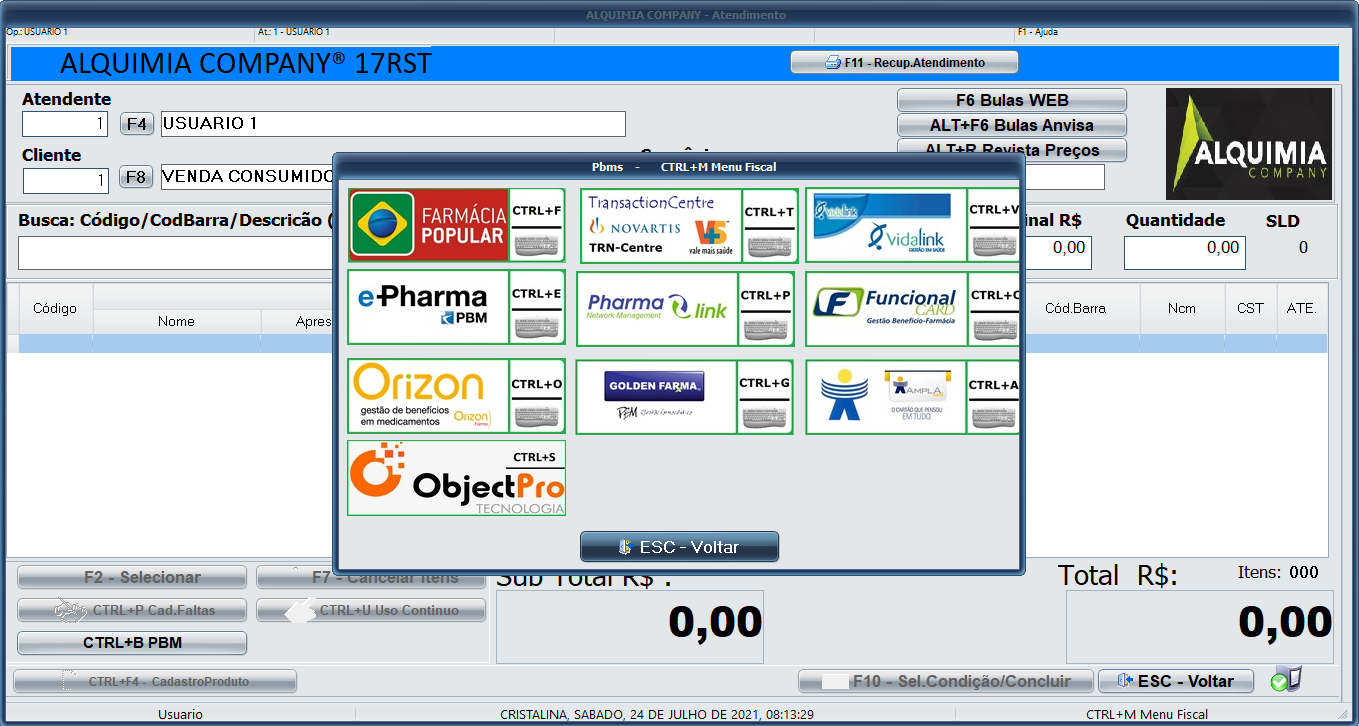Click the CTRL+T keyboard shortcut tile
This screenshot has height=726, width=1359.
pos(769,225)
